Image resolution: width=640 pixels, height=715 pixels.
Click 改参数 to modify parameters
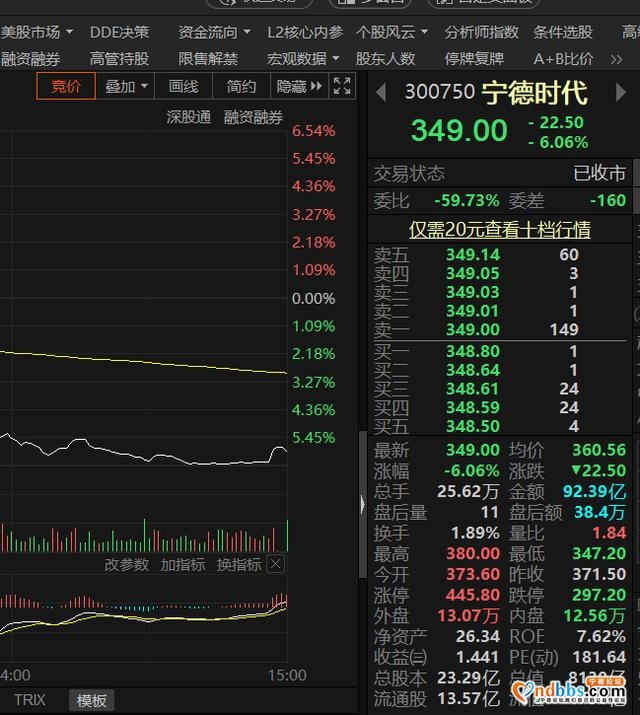127,565
